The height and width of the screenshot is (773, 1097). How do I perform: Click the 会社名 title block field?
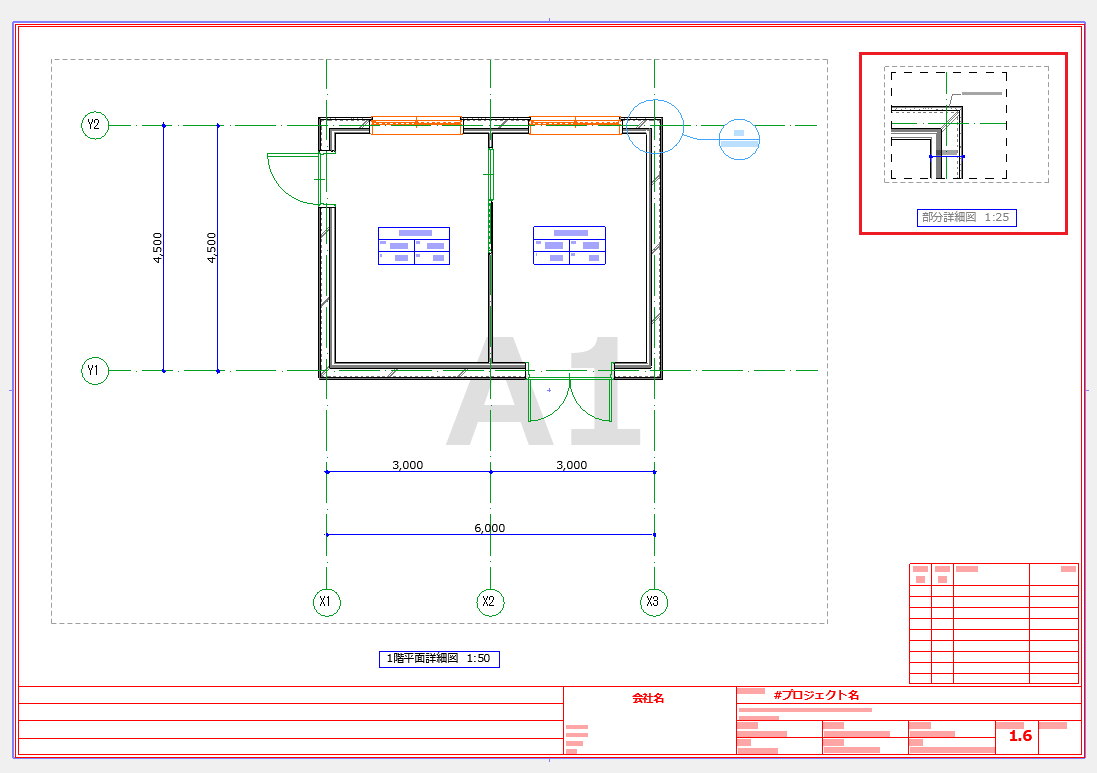(649, 698)
